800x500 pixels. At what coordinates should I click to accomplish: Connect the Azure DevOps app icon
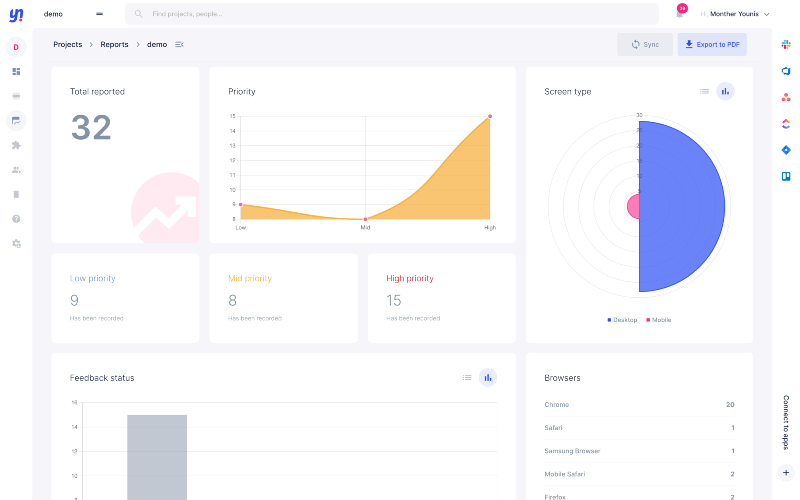[786, 71]
